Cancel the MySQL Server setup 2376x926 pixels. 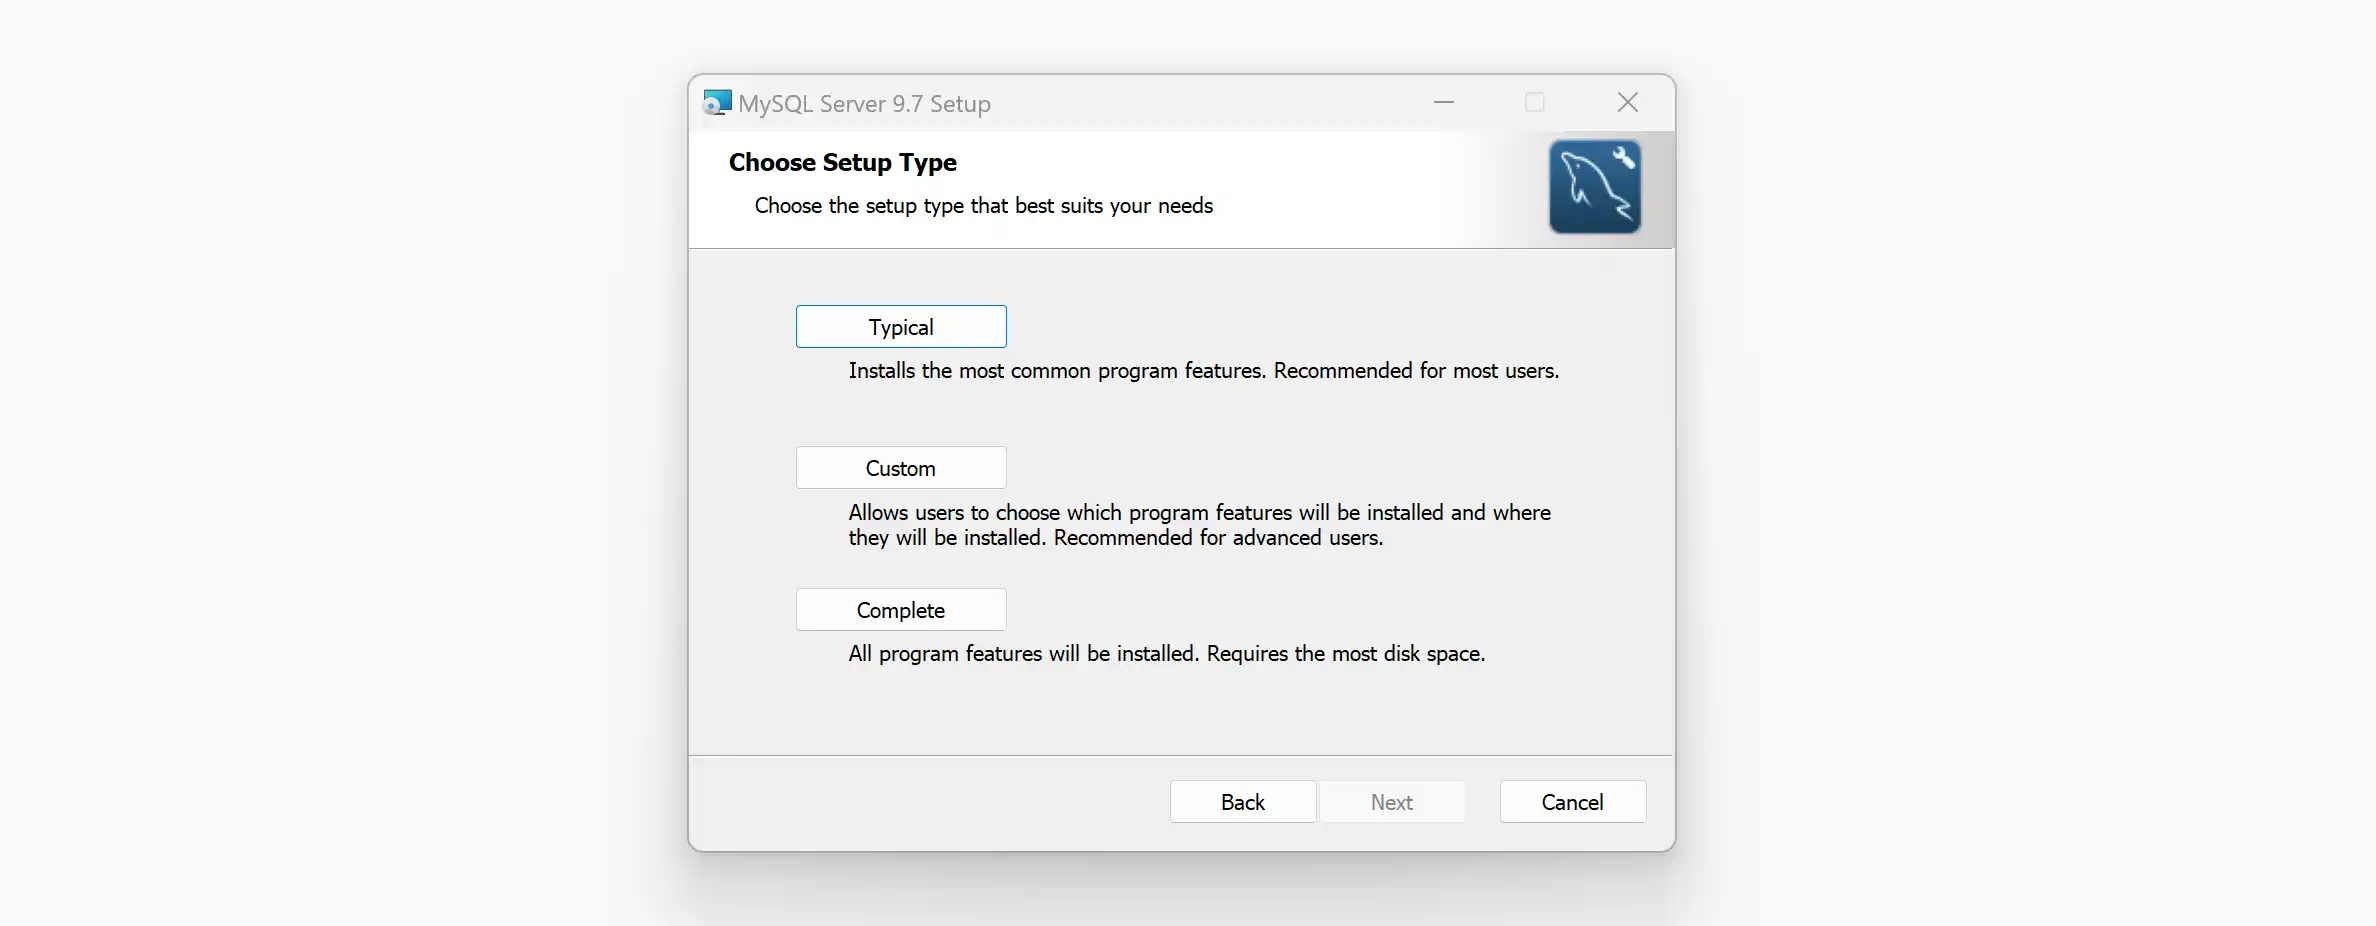point(1573,802)
